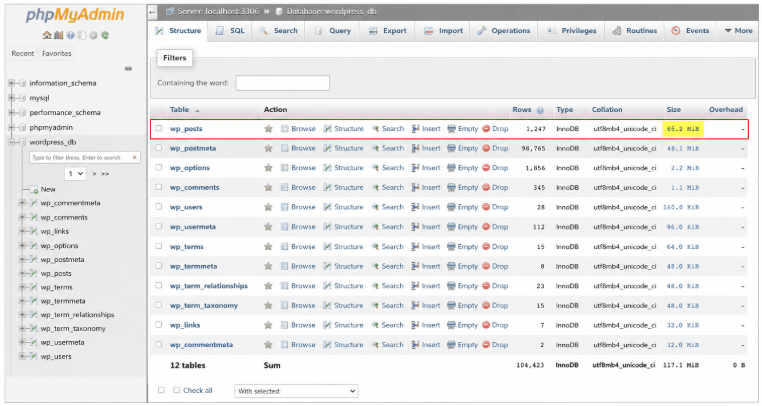The height and width of the screenshot is (406, 762).
Task: Click the log out door icon
Action: 58,35
